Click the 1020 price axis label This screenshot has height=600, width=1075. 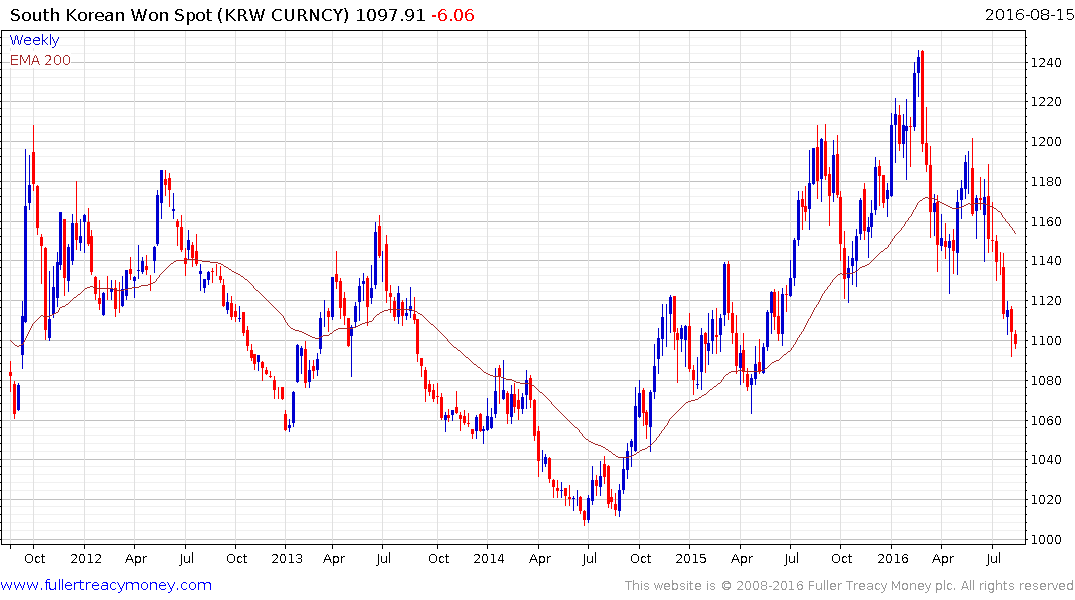[1046, 499]
